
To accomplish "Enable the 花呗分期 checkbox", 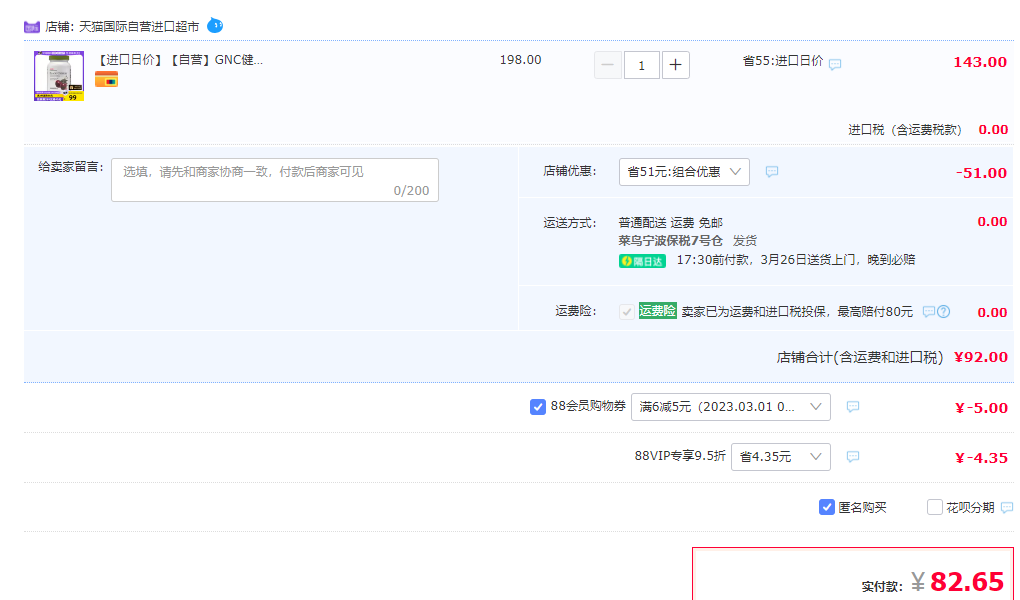I will pos(934,507).
